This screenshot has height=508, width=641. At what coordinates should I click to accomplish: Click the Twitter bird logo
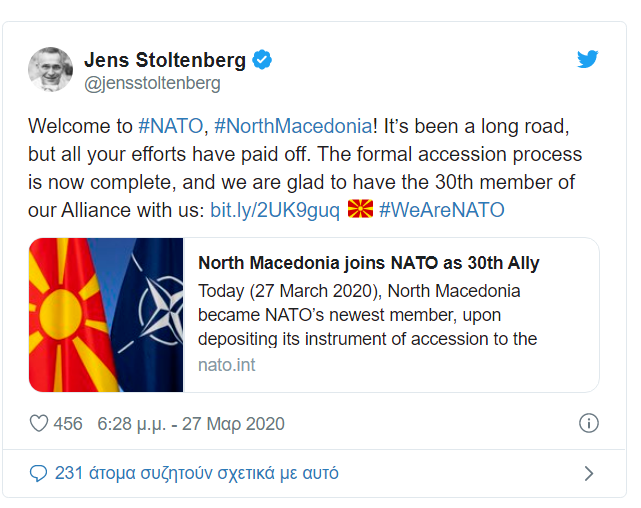point(587,59)
